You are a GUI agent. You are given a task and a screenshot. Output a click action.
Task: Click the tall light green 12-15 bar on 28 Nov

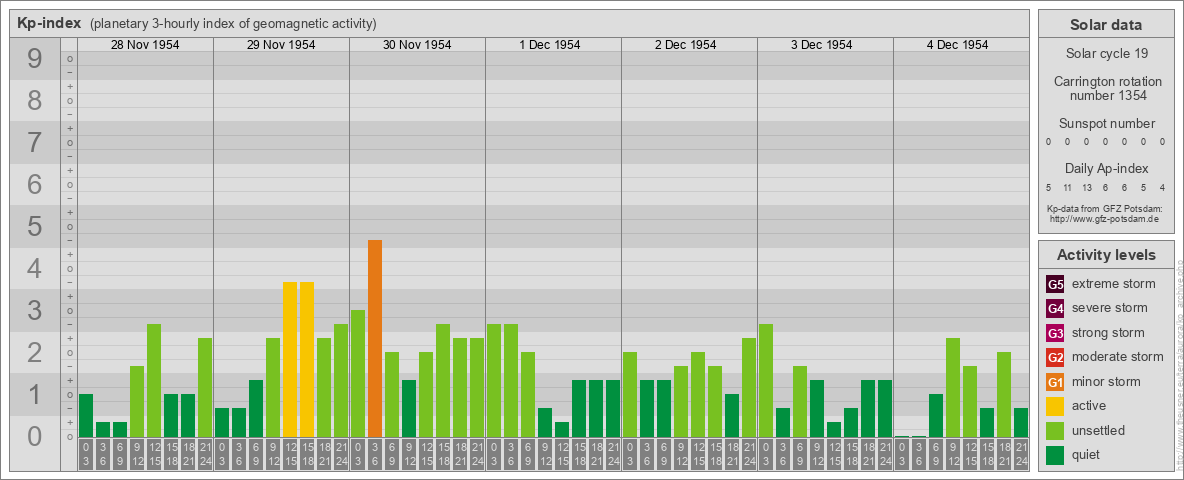pyautogui.click(x=154, y=380)
